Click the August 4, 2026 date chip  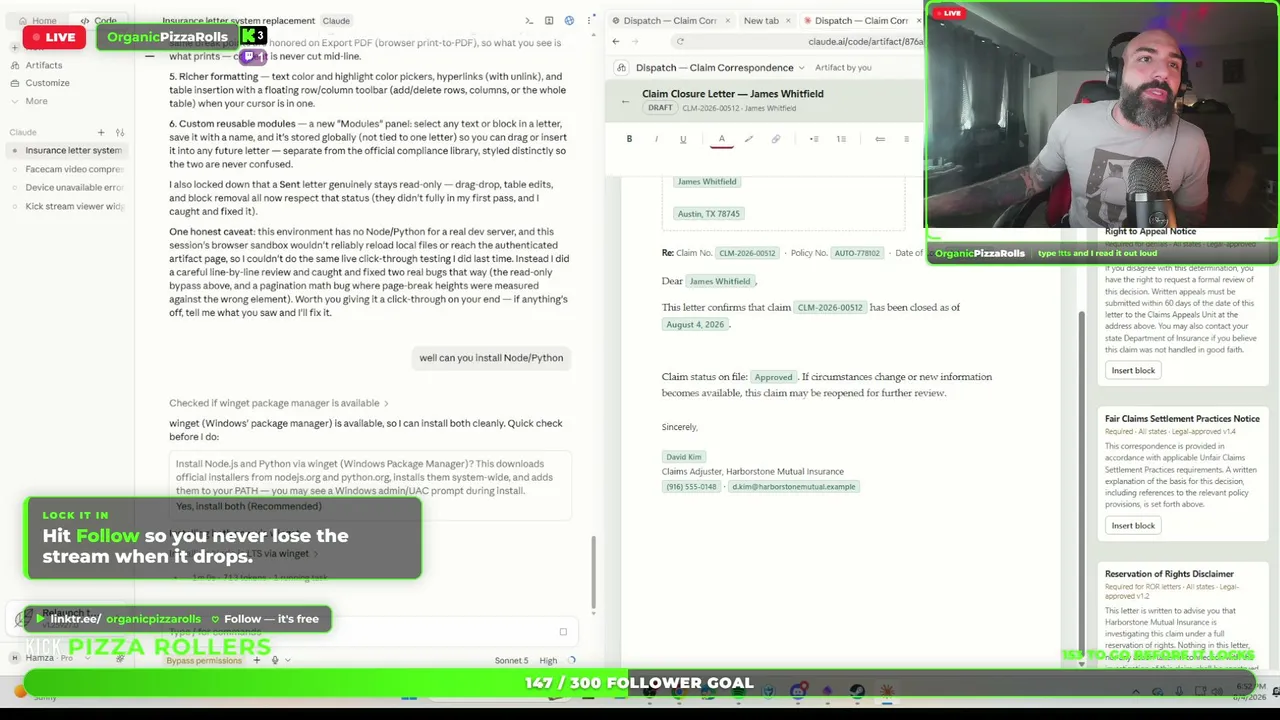(x=695, y=324)
